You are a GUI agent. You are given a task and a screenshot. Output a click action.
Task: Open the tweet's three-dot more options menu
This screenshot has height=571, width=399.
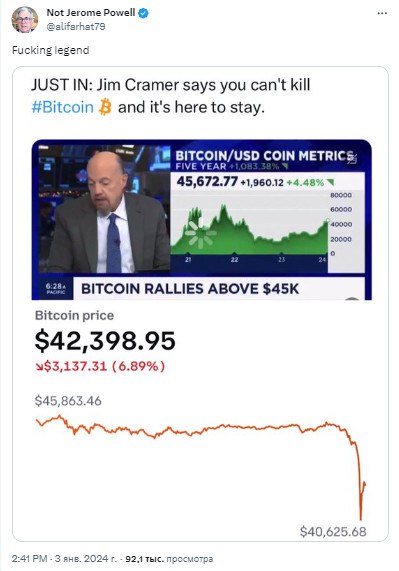point(382,13)
